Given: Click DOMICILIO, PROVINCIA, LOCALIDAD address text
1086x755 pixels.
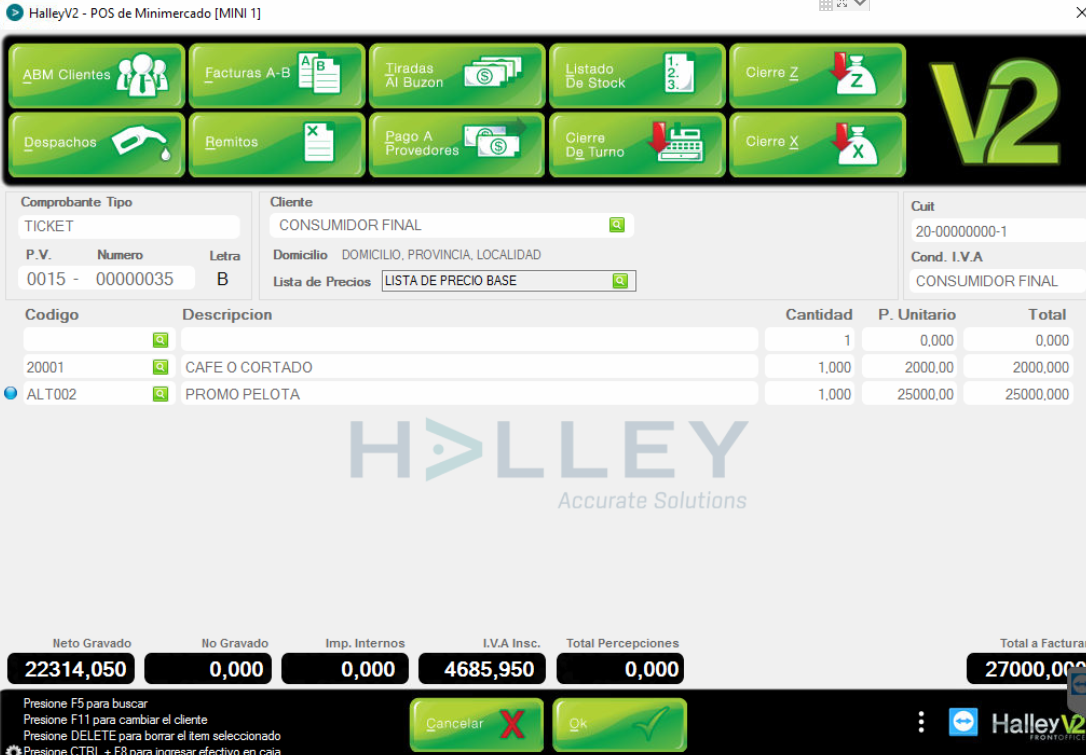Looking at the screenshot, I should coord(441,255).
